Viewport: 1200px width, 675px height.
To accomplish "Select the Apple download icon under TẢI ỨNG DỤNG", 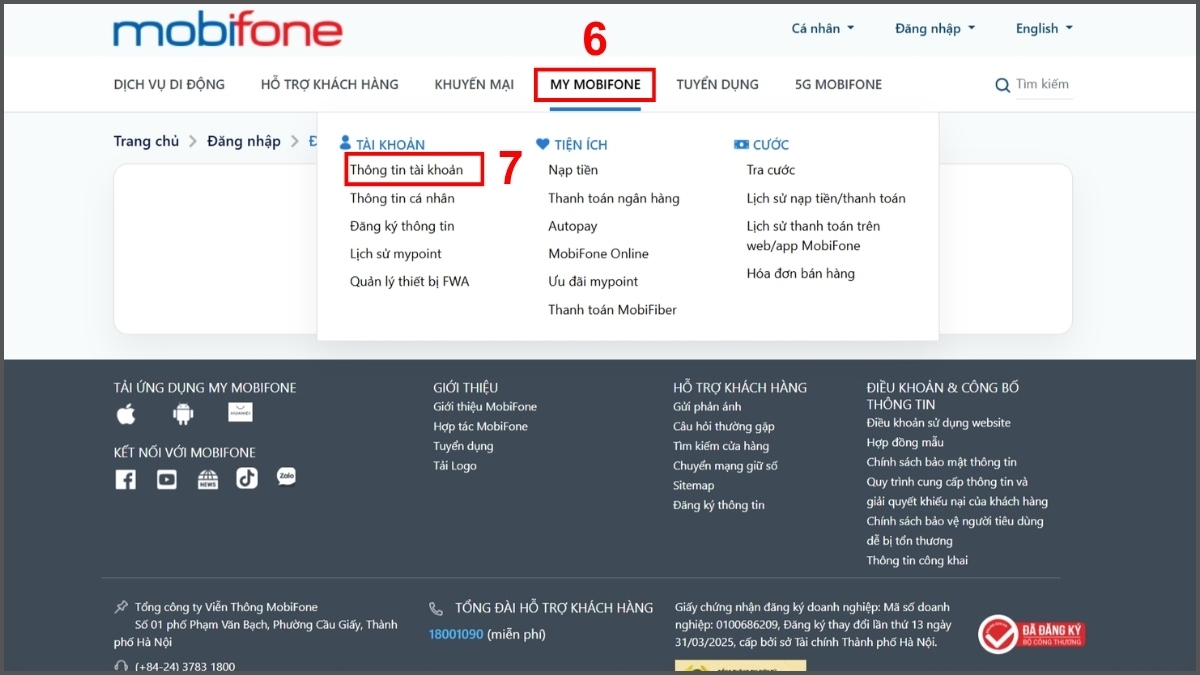I will coord(126,412).
